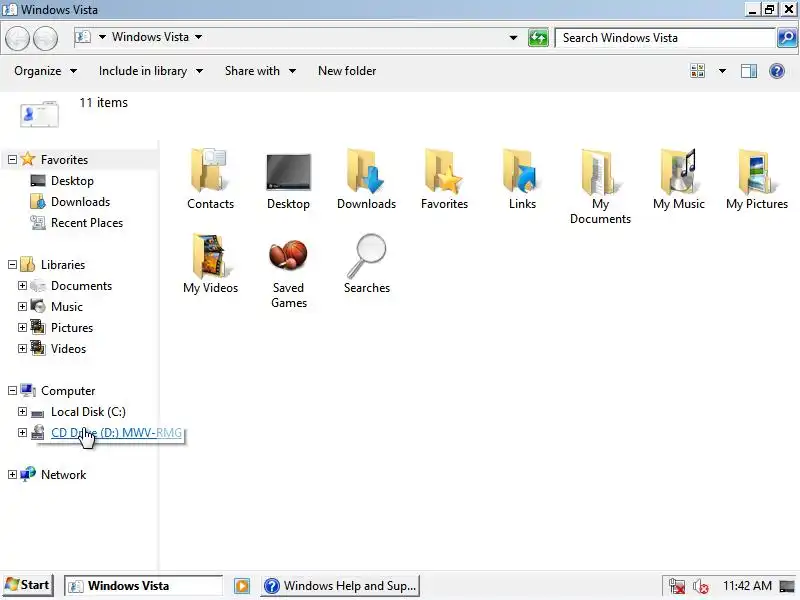Open the address bar history dropdown
The width and height of the screenshot is (800, 600).
click(513, 38)
